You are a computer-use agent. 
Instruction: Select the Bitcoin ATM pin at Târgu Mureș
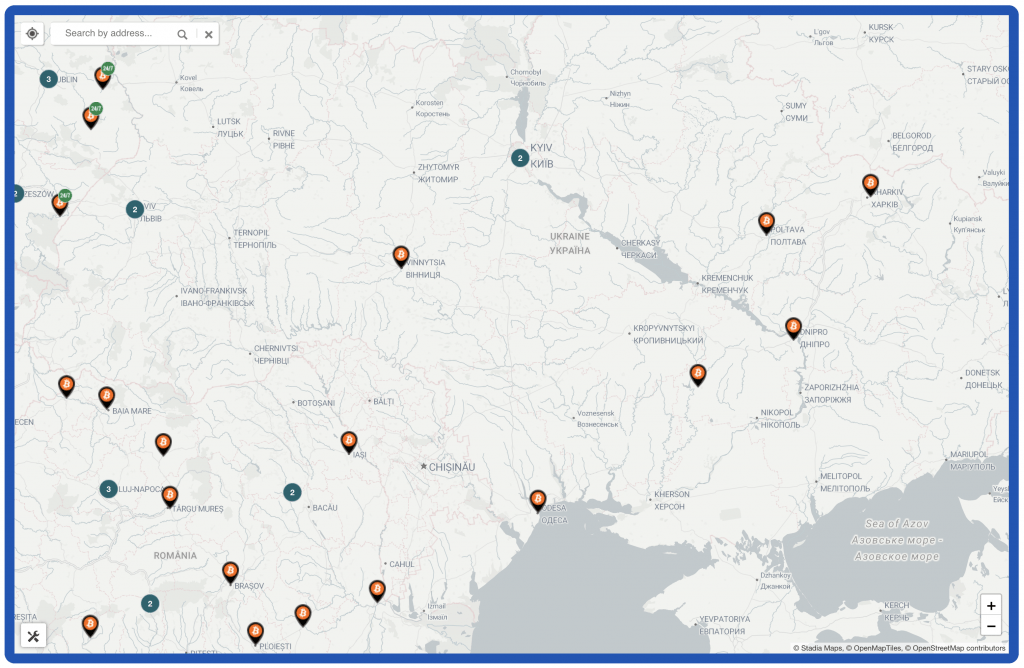pyautogui.click(x=170, y=496)
